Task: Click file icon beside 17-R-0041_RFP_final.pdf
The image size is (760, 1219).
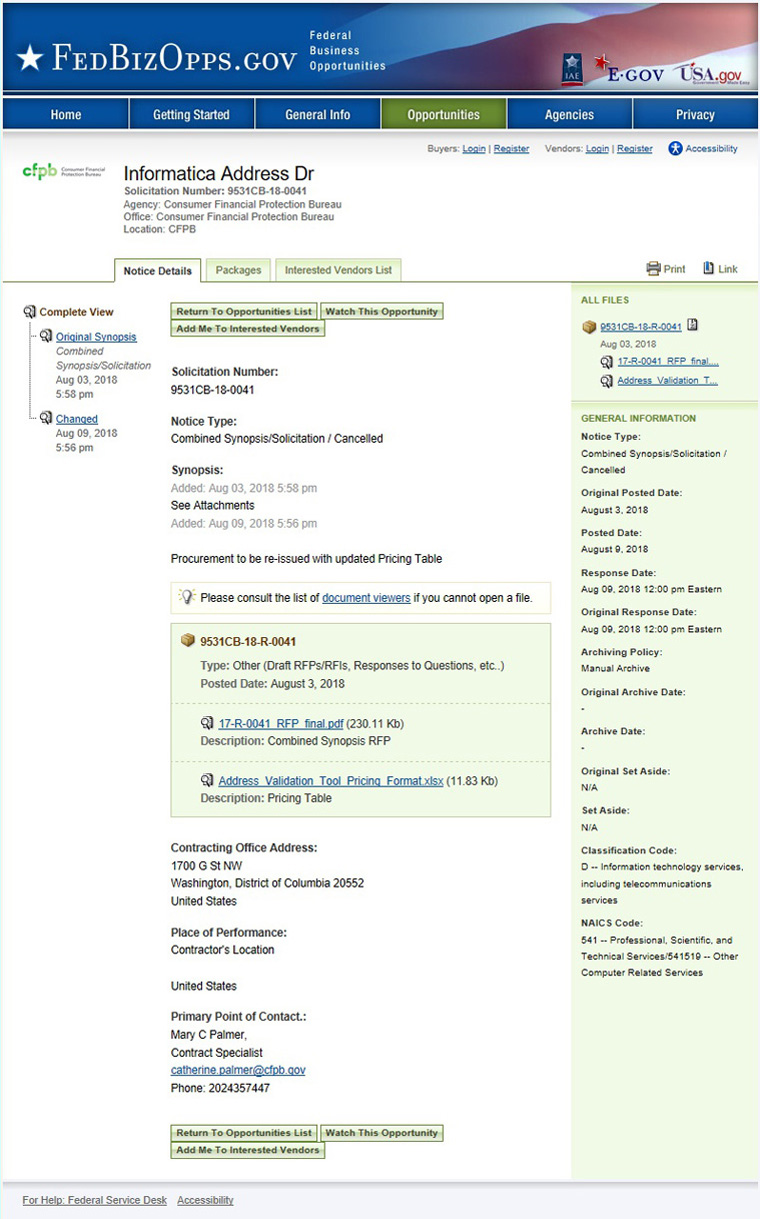Action: click(207, 723)
